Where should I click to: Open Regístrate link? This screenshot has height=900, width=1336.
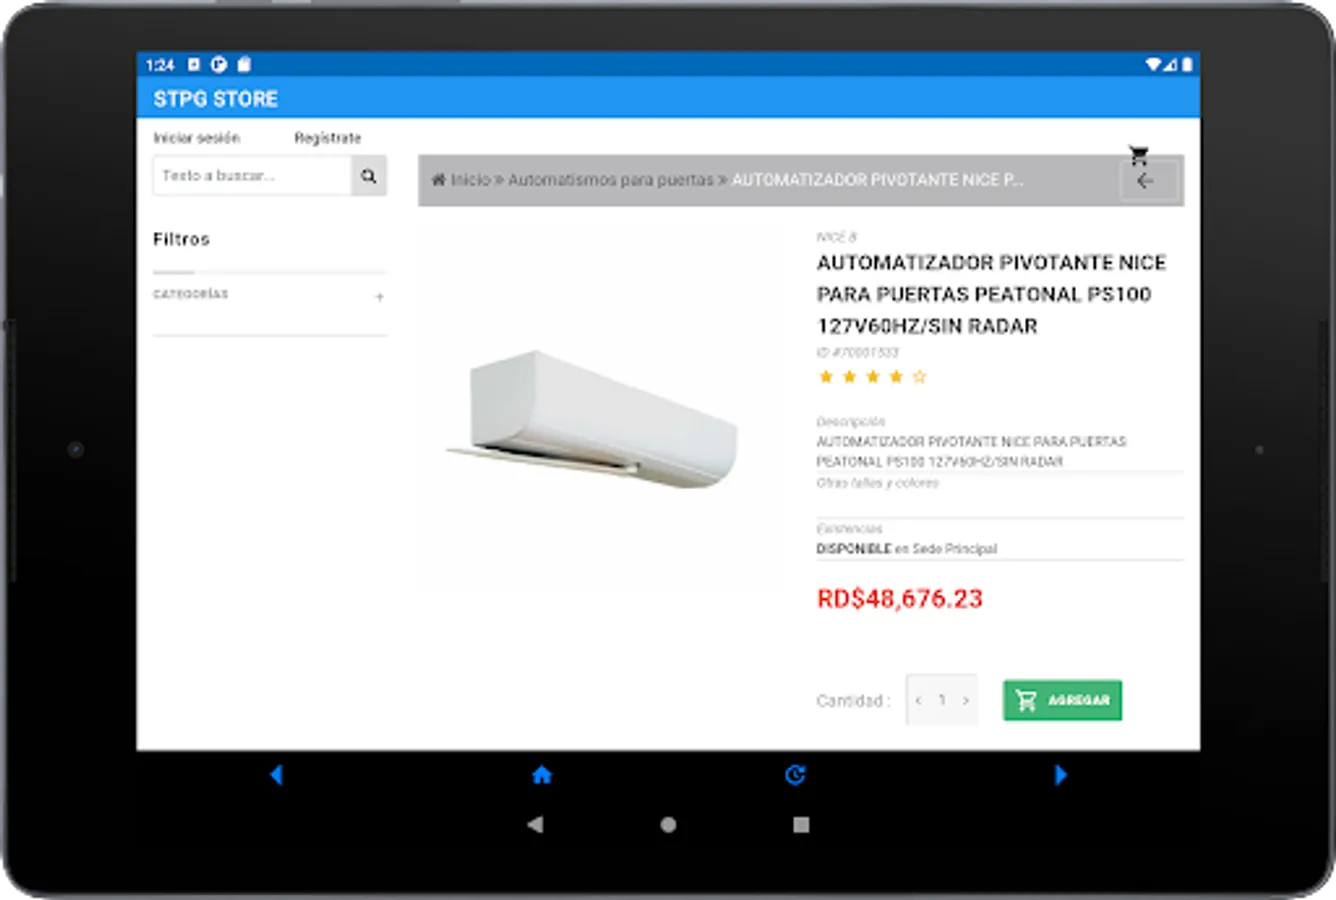(327, 138)
